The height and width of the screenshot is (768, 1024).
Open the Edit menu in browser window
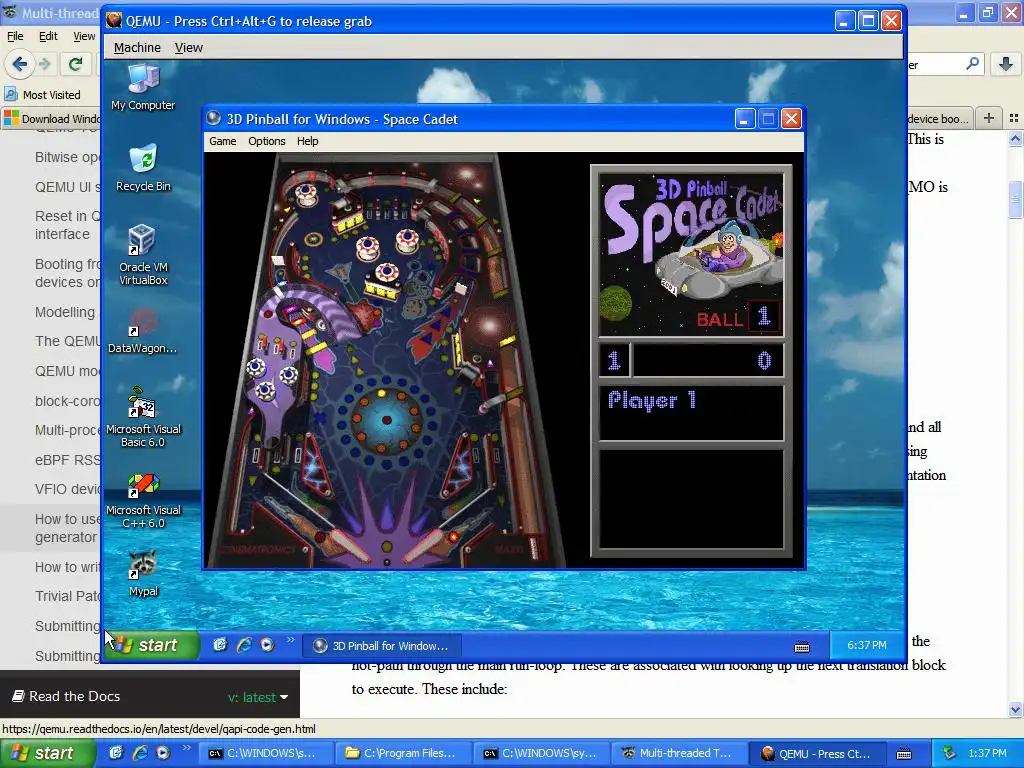[x=48, y=37]
